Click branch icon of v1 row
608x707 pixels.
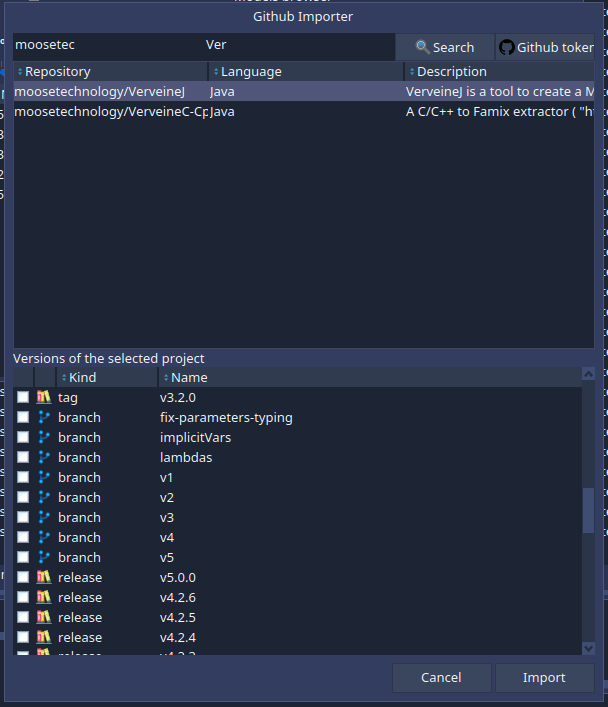pos(44,477)
